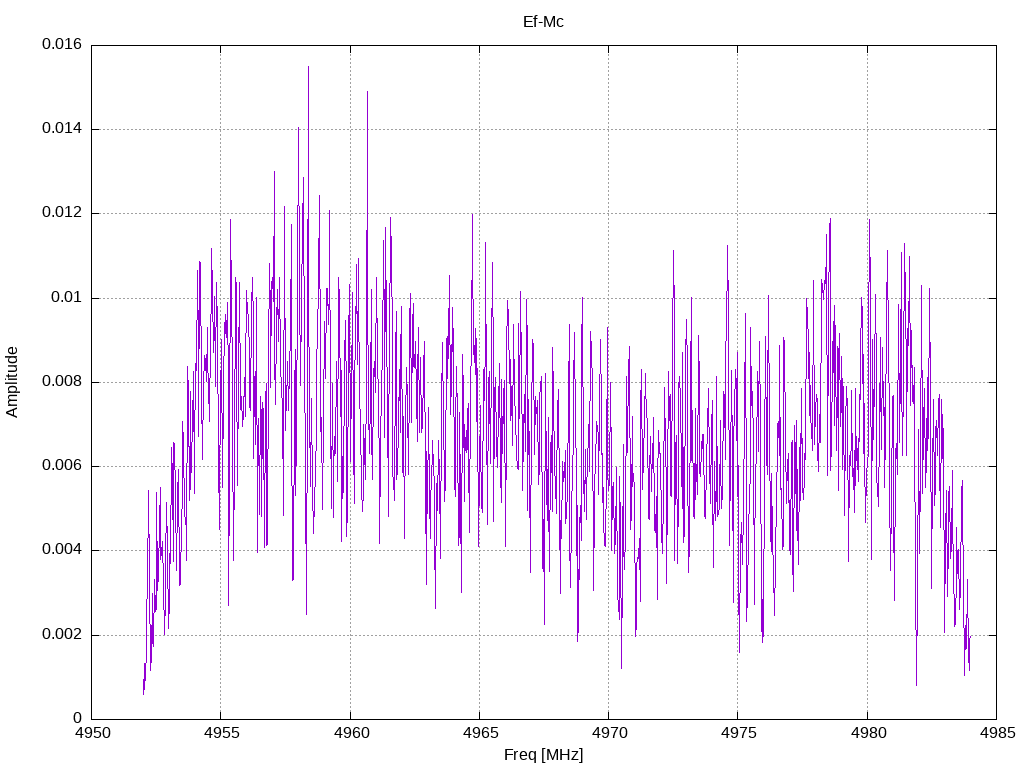Click the Freq [MHz] axis label
This screenshot has width=1024, height=768.
(x=543, y=755)
